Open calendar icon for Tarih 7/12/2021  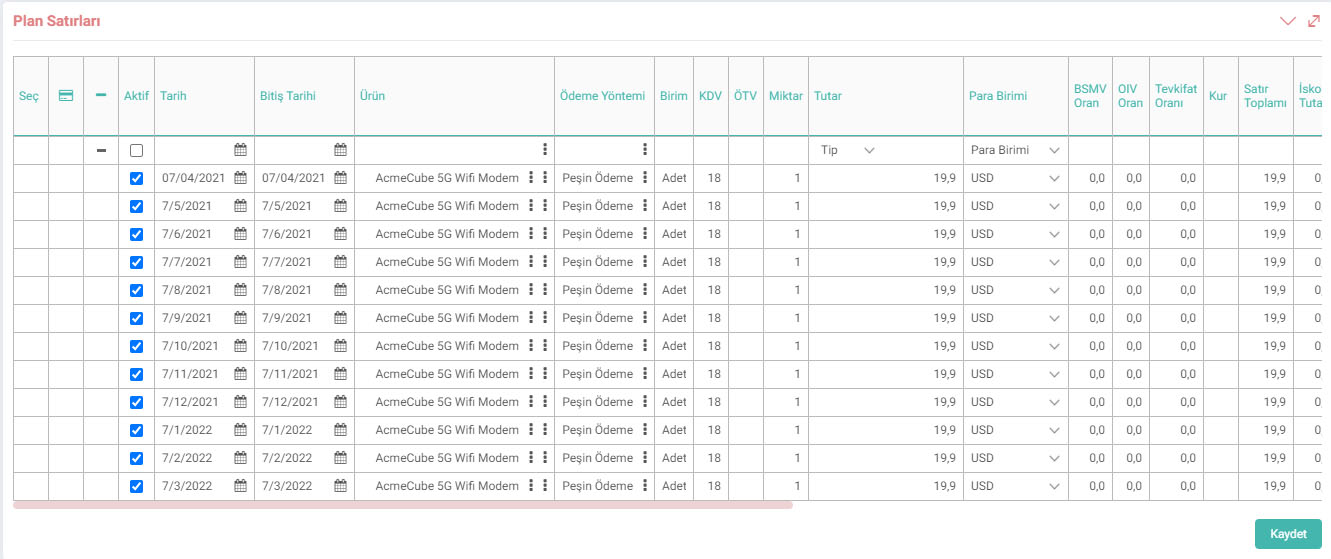point(240,402)
